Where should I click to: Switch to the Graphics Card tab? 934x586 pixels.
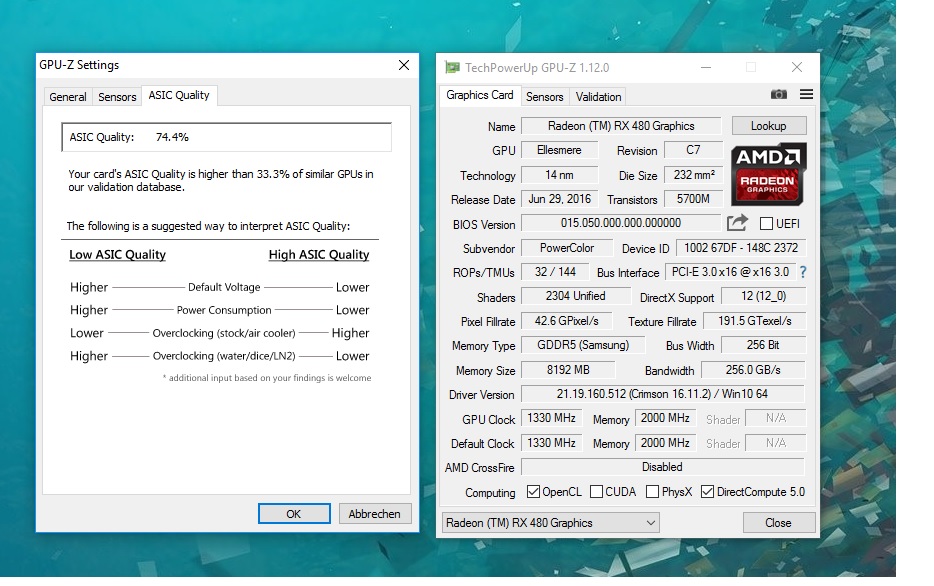(x=480, y=95)
